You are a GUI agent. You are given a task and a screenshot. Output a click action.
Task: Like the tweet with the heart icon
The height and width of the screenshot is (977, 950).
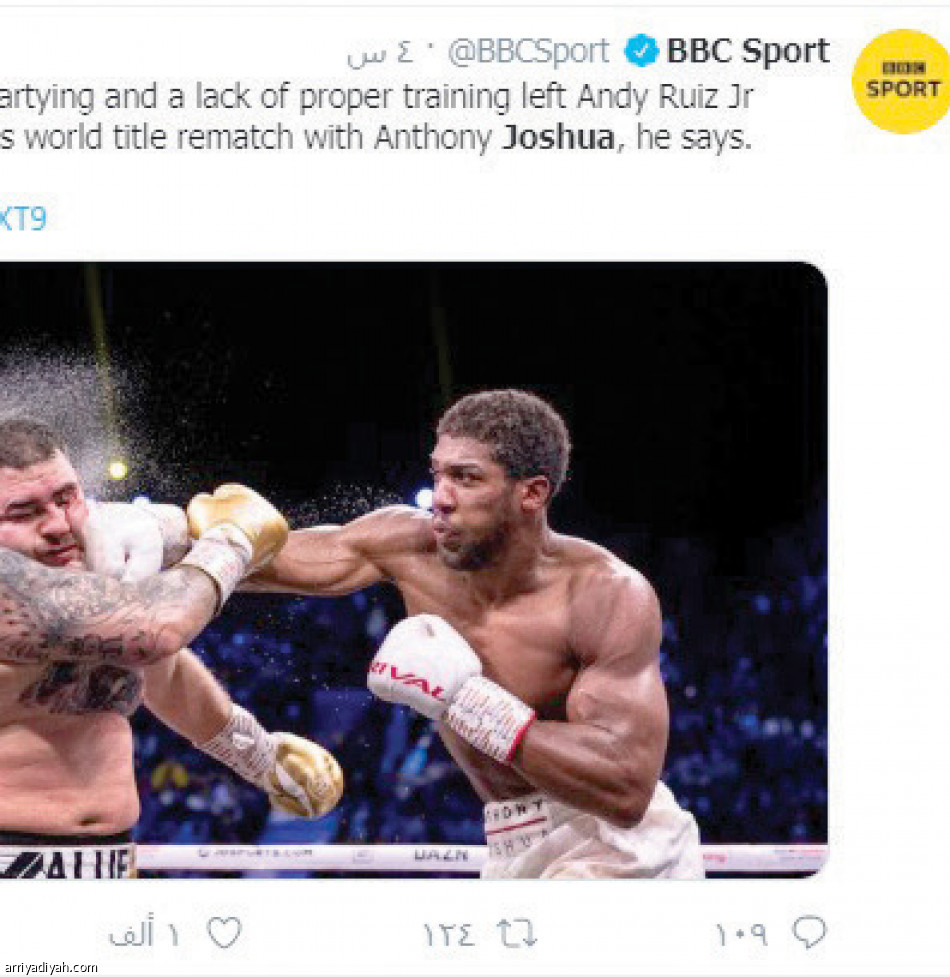(224, 933)
